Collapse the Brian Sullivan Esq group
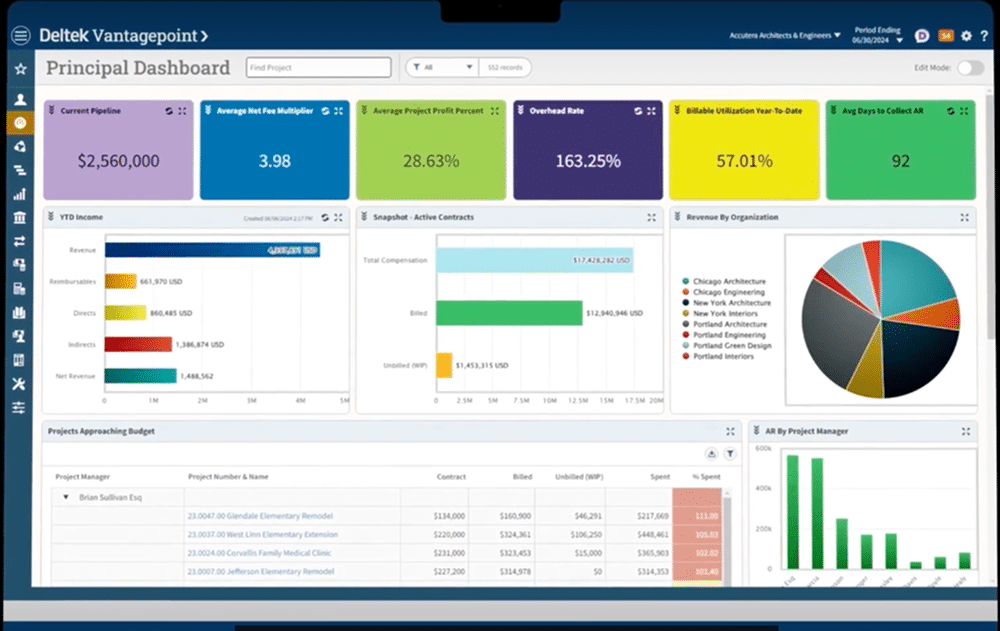The height and width of the screenshot is (631, 1000). pyautogui.click(x=66, y=497)
